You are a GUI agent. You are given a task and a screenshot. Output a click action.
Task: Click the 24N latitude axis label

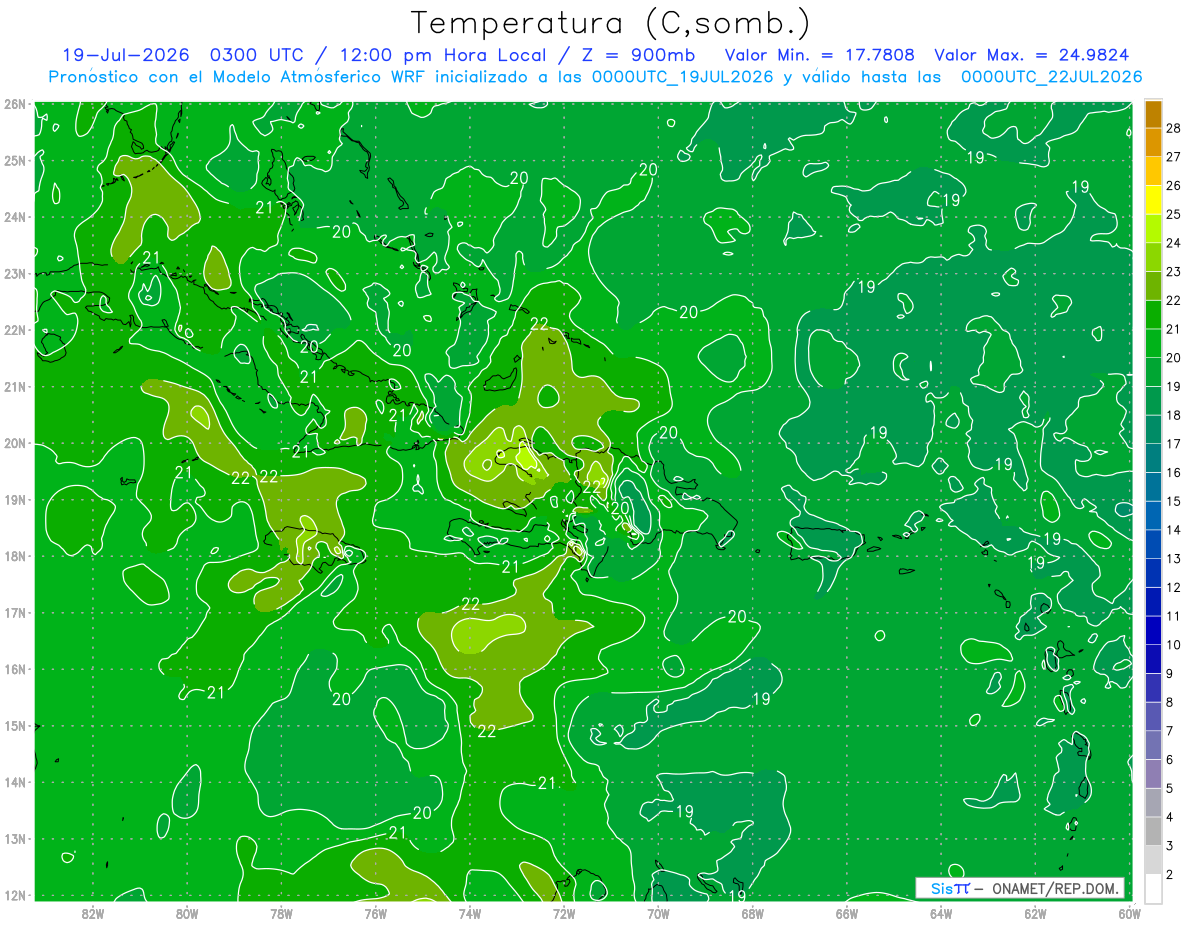click(x=15, y=217)
